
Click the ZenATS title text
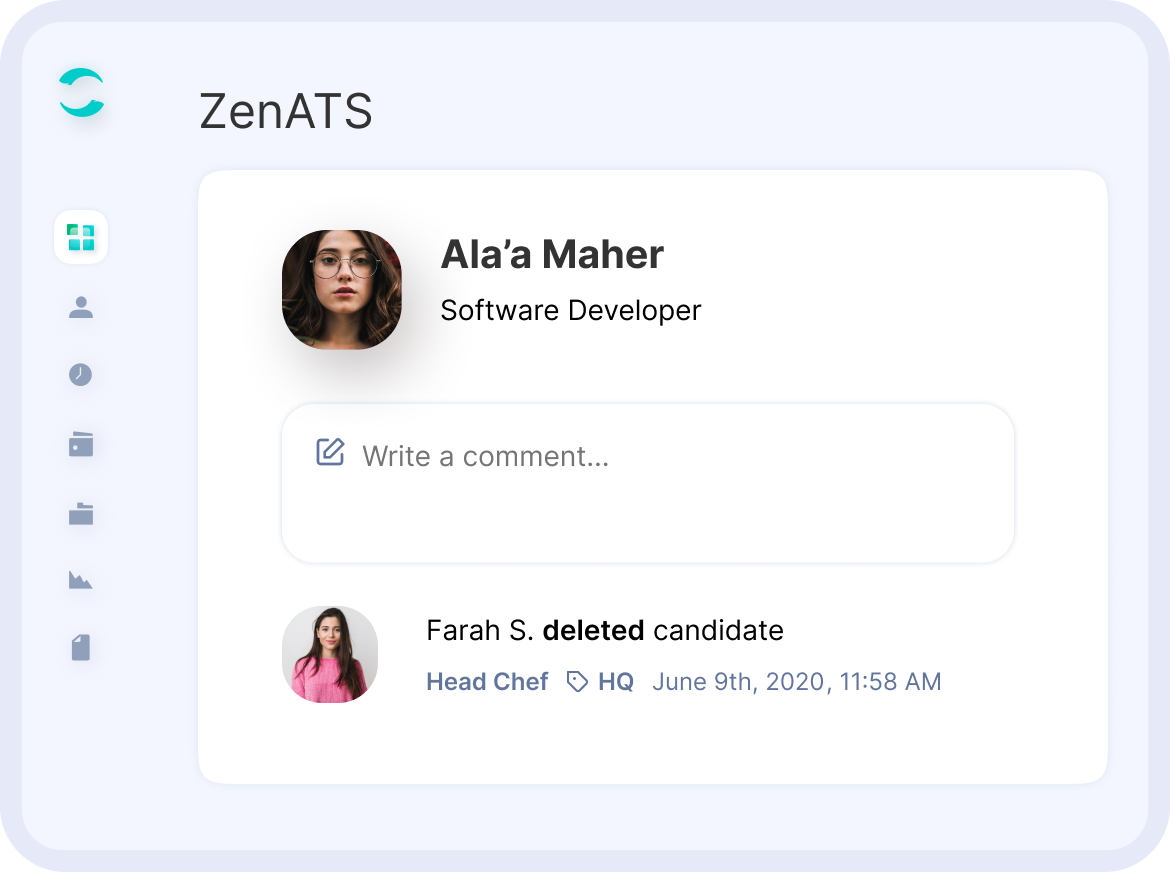click(x=287, y=112)
